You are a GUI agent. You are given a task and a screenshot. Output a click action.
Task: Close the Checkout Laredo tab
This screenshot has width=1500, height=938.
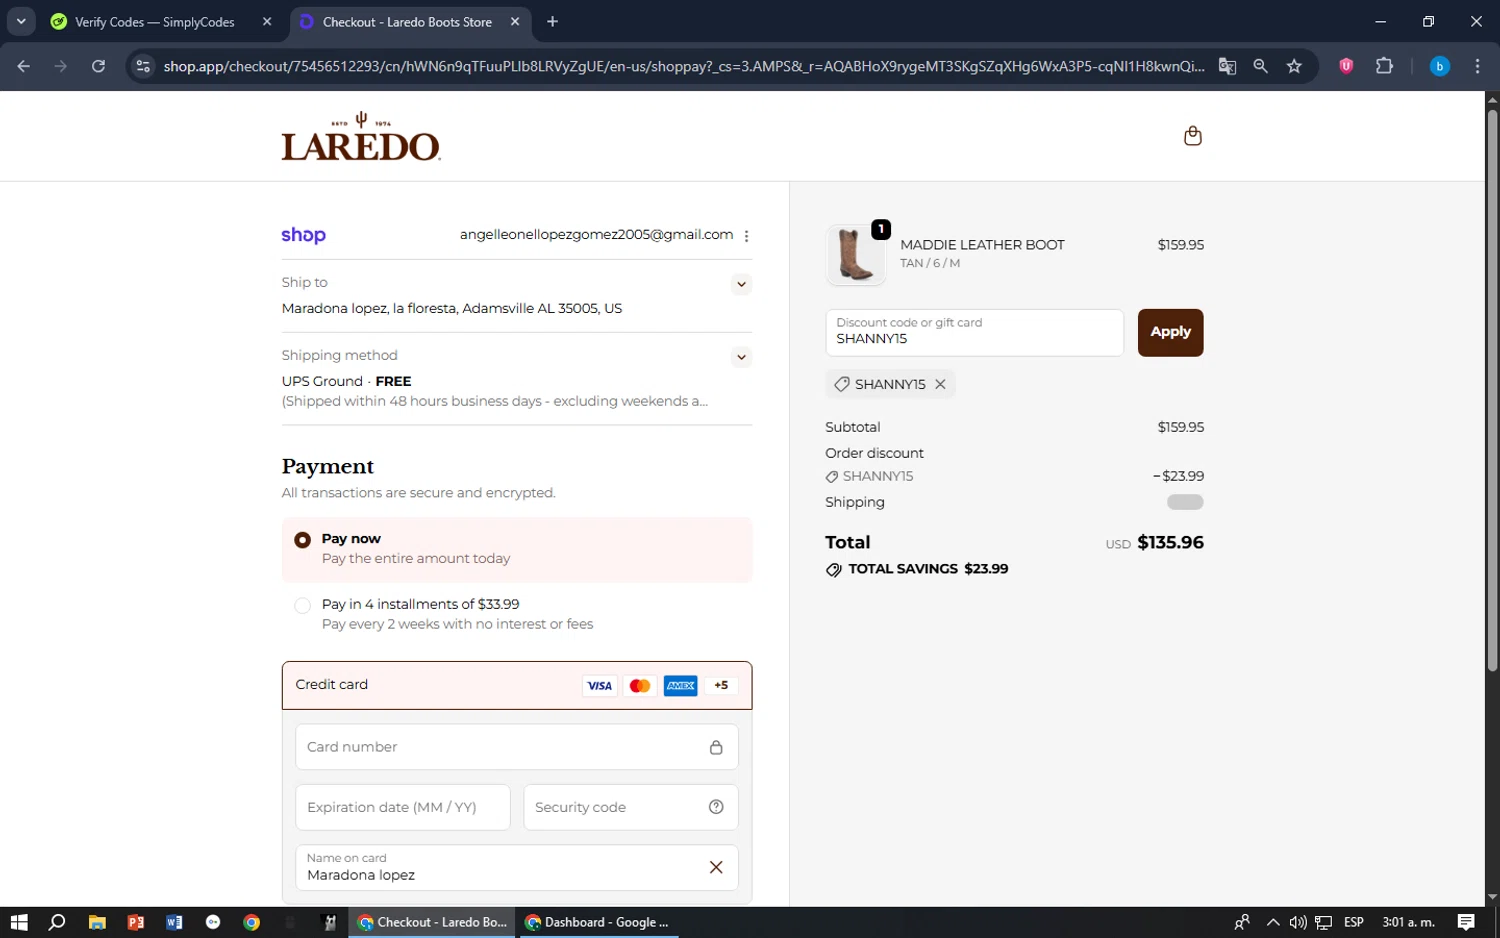[515, 22]
